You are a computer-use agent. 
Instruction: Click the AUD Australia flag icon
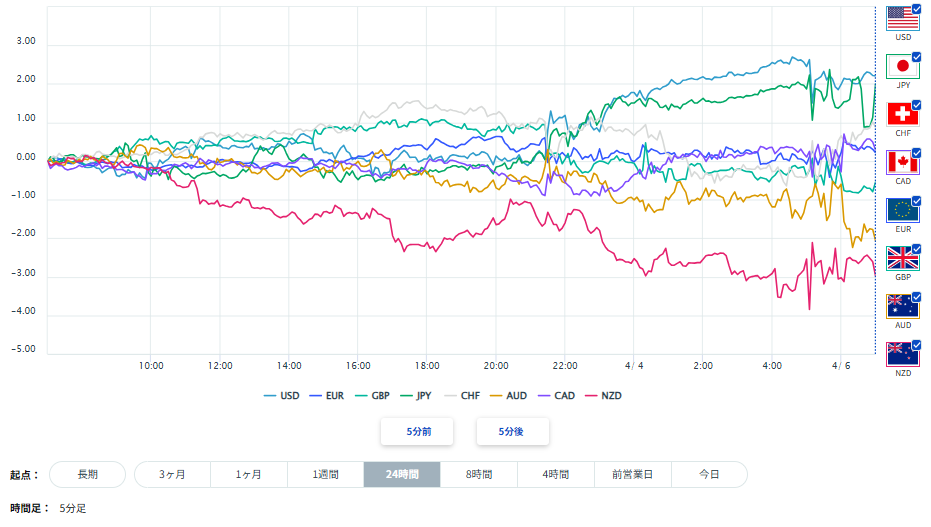[x=902, y=306]
